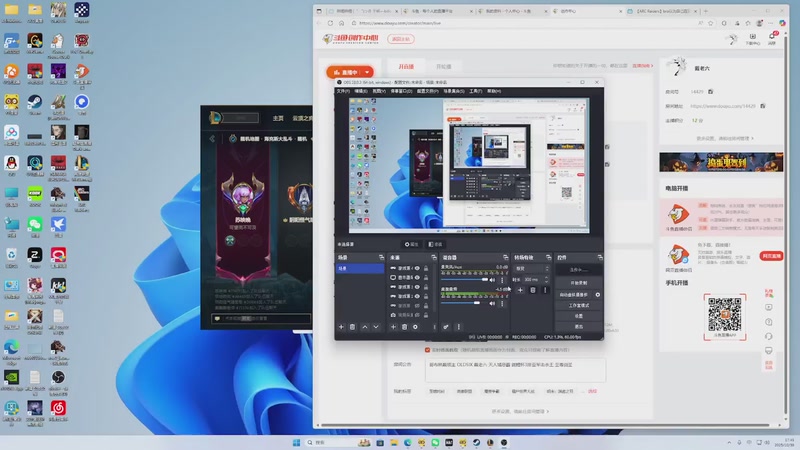The width and height of the screenshot is (800, 450).
Task: Click the room announcement text box
Action: [x=515, y=370]
